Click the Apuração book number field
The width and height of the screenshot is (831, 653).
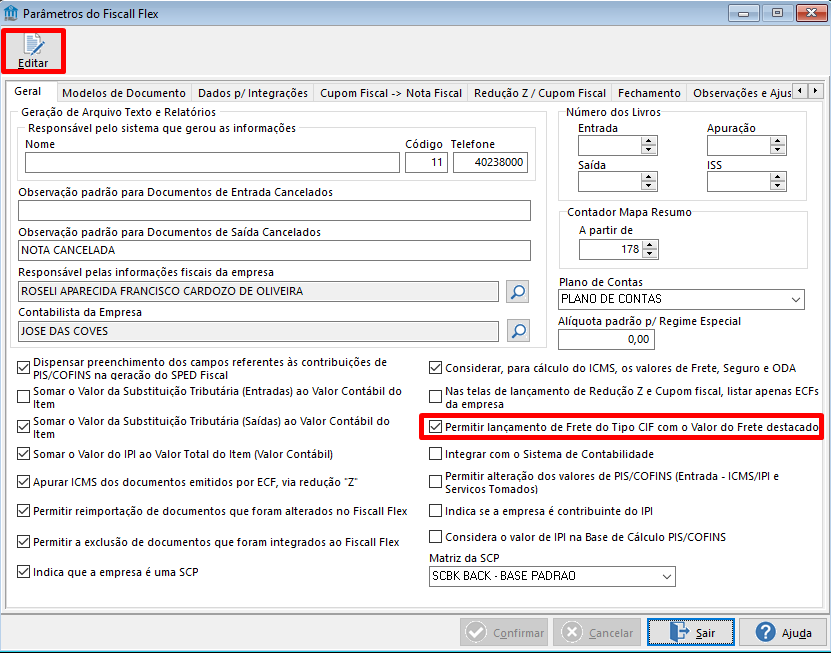click(x=739, y=146)
